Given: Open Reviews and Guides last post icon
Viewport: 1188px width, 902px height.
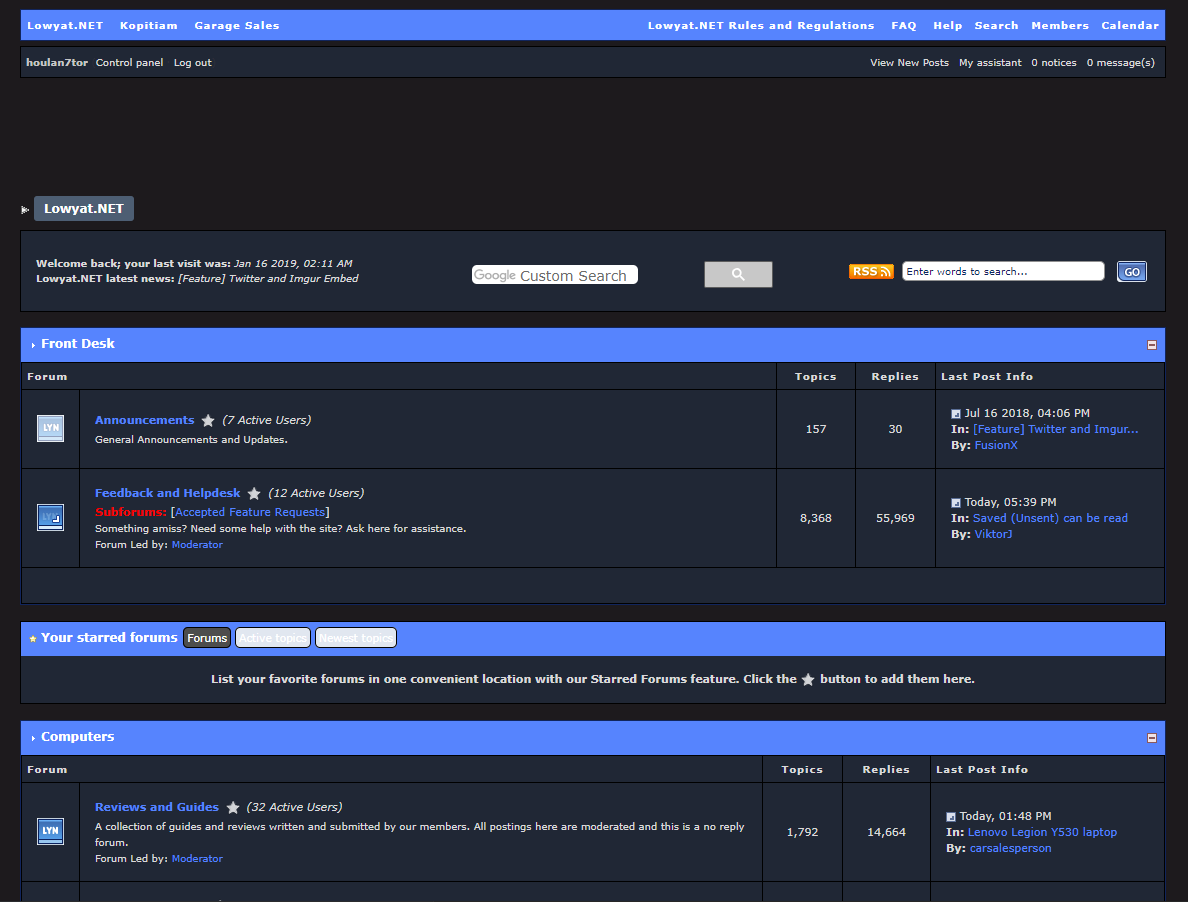Looking at the screenshot, I should tap(951, 816).
